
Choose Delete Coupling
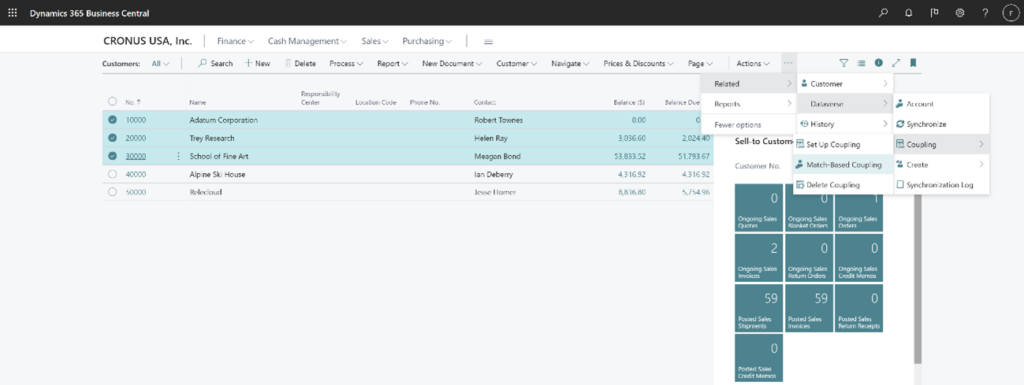[x=842, y=185]
